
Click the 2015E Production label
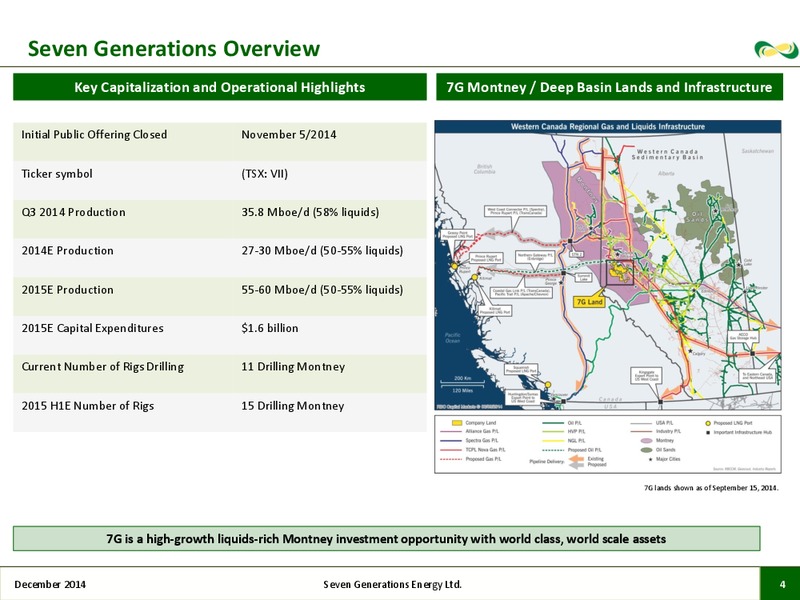point(67,290)
